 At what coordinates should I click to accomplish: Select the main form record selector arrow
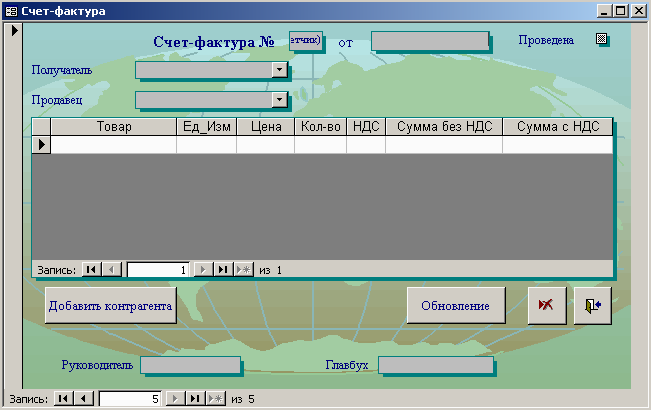[x=14, y=30]
